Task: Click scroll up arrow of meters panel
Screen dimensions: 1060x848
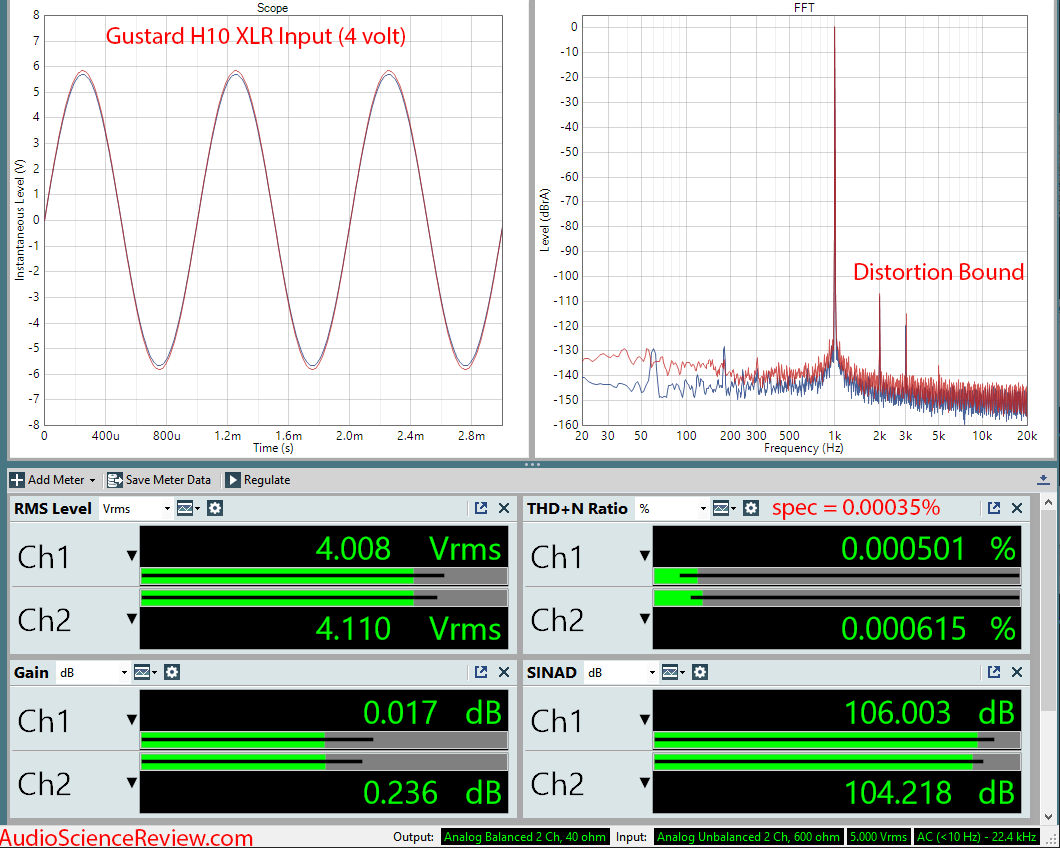Action: (x=1049, y=502)
